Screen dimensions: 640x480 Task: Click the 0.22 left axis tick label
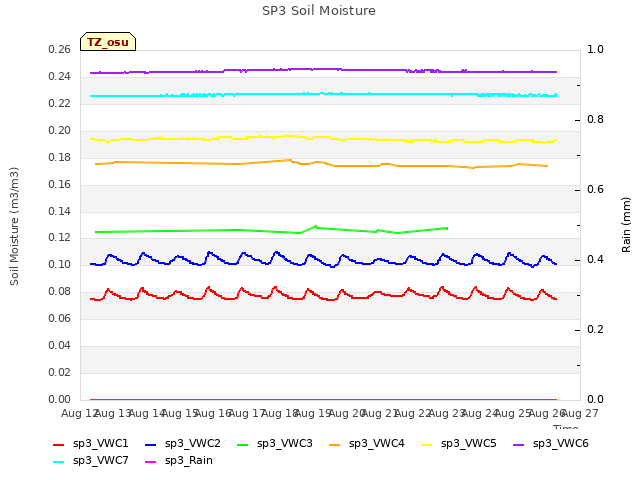tap(59, 103)
